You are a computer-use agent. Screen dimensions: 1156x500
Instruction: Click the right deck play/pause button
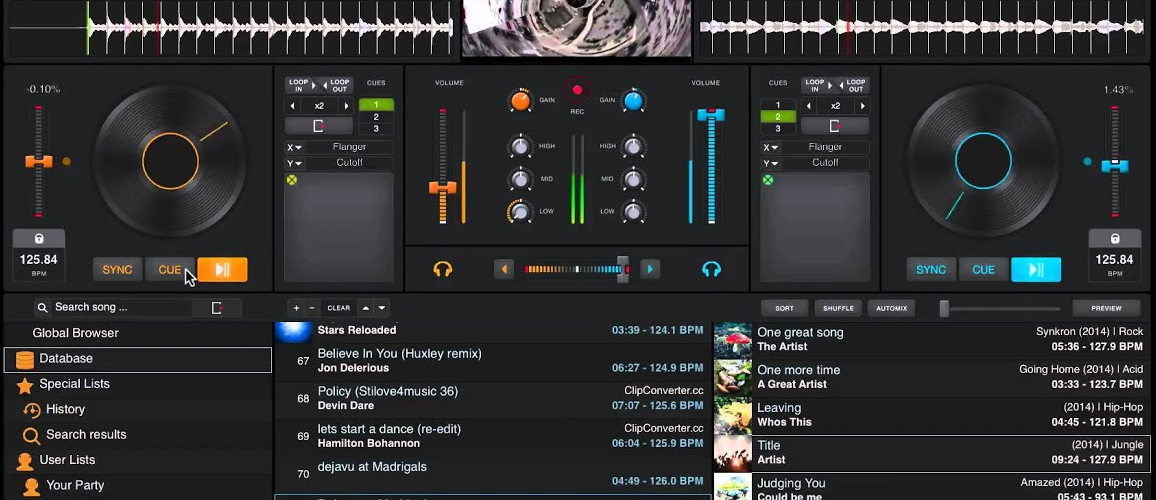pos(1036,270)
